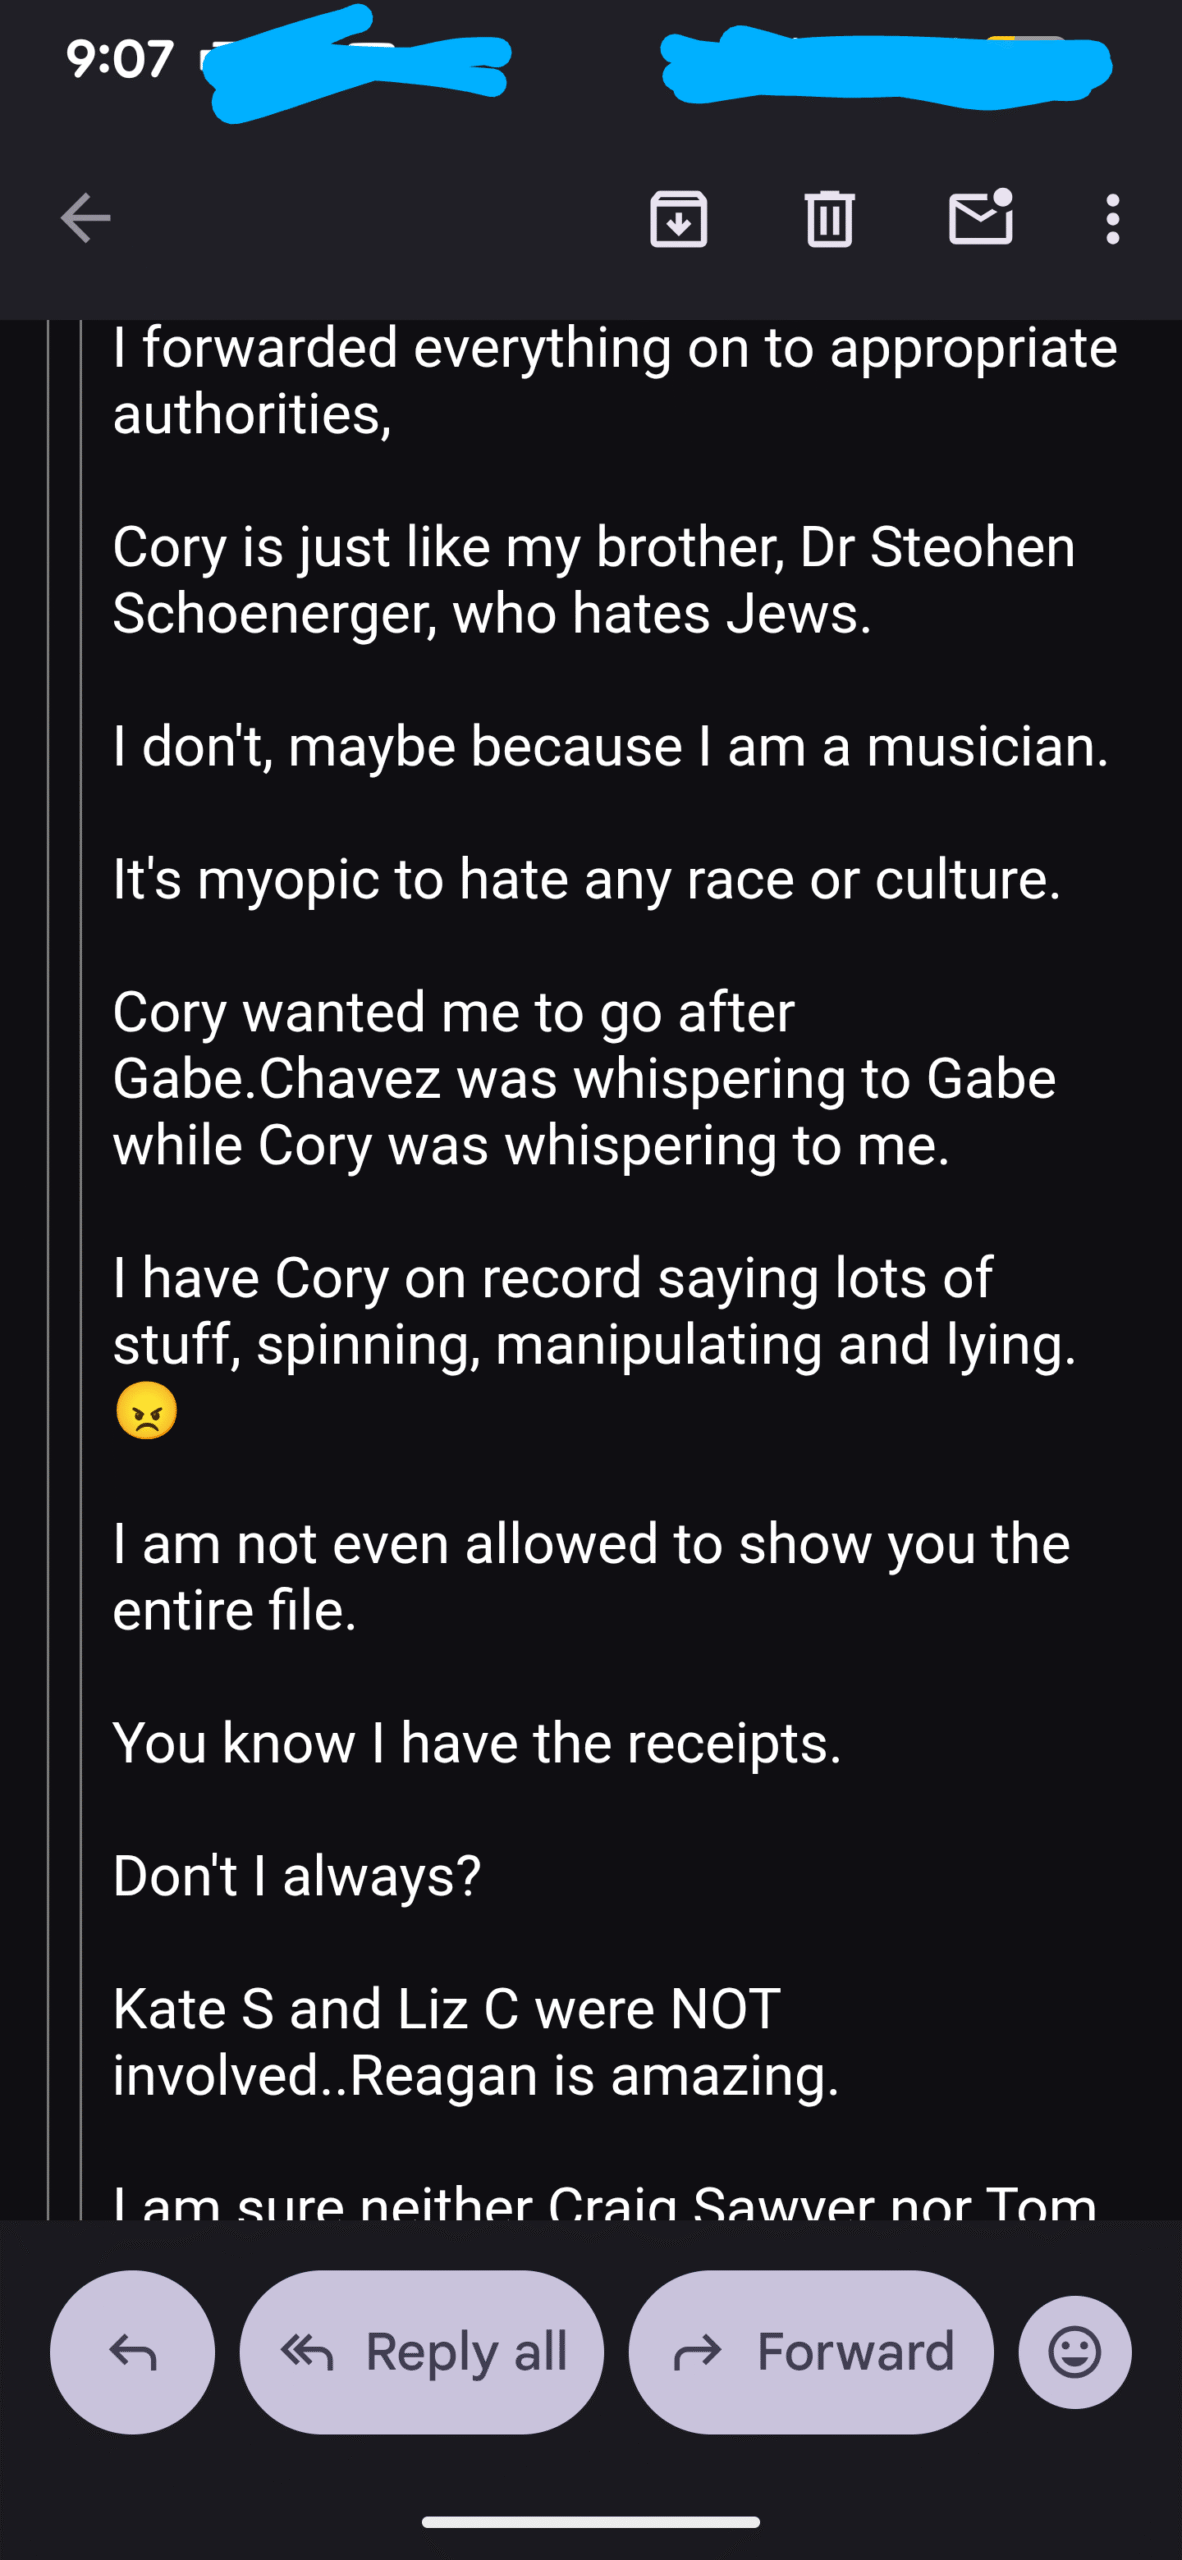Tap the home gesture bar
This screenshot has width=1182, height=2560.
(x=590, y=2521)
